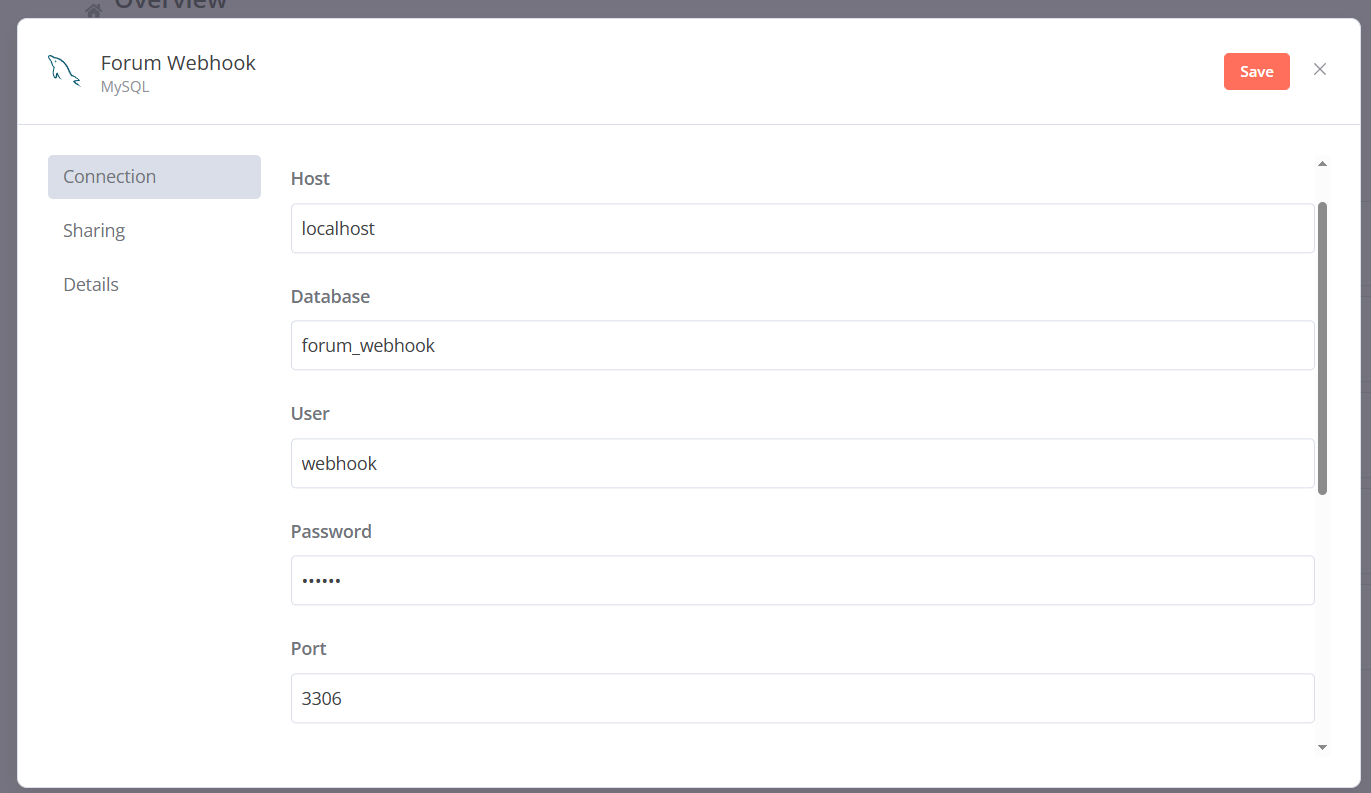Click into the Database field forum_webhook
Image resolution: width=1371 pixels, height=793 pixels.
[x=802, y=346]
